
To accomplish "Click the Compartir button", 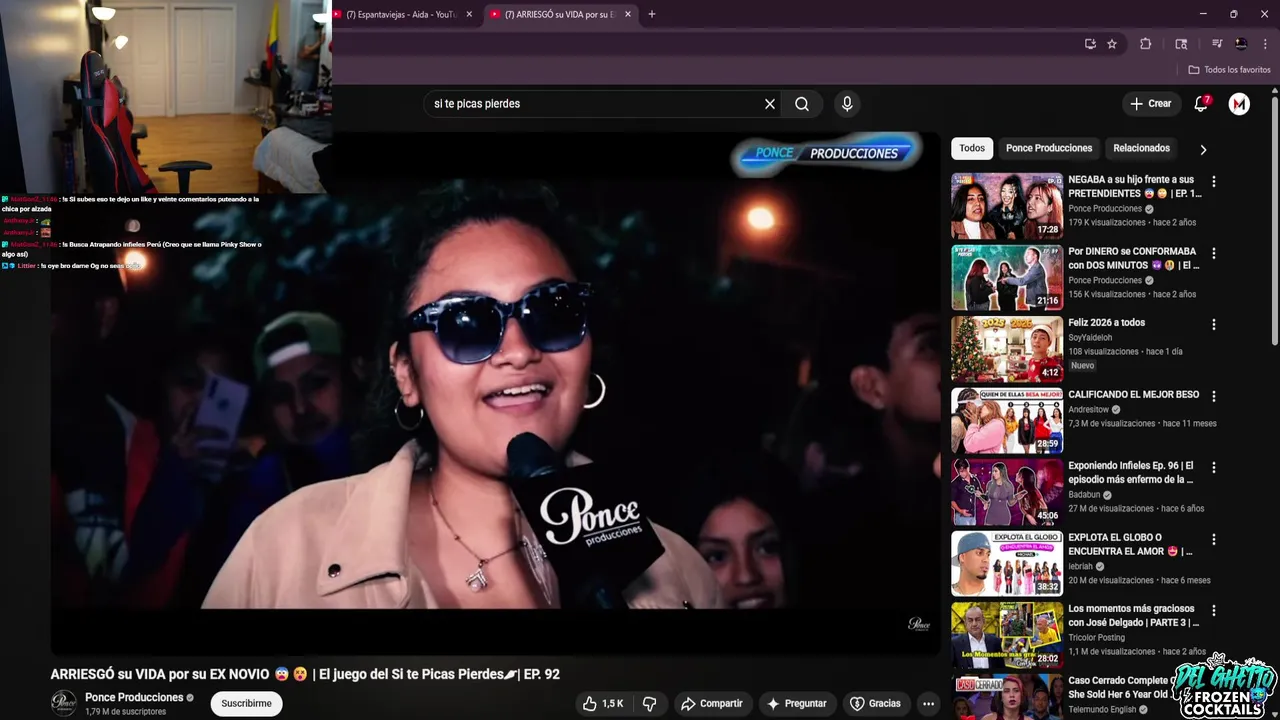I will pyautogui.click(x=711, y=704).
